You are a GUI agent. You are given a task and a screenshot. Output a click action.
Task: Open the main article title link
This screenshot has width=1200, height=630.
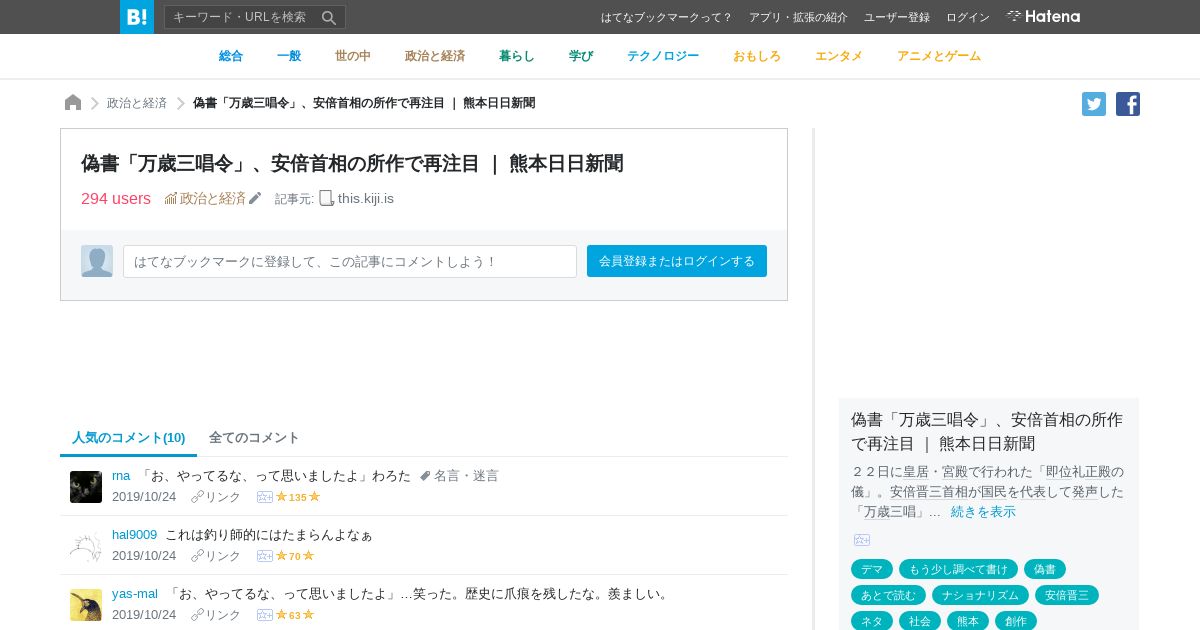point(352,163)
